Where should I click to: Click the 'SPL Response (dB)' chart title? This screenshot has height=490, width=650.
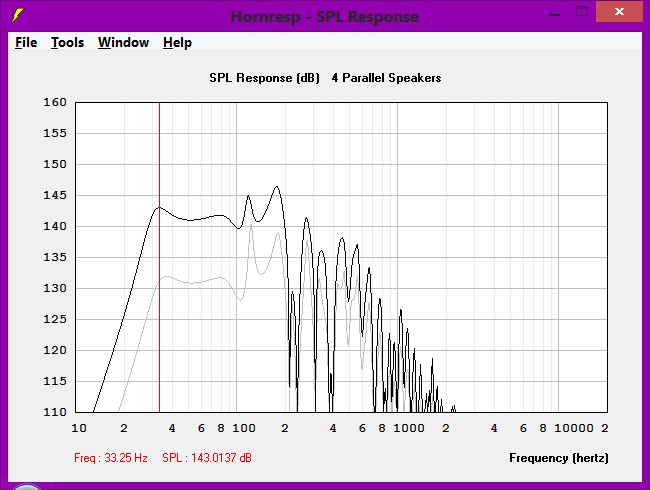click(x=264, y=78)
